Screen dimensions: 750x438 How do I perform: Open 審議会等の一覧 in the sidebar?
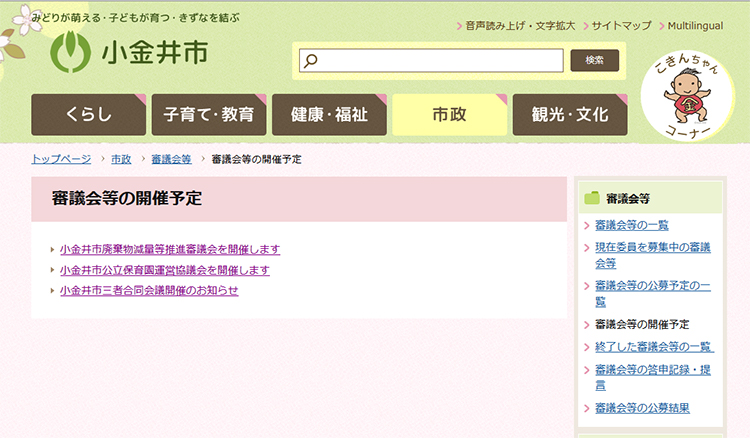631,225
